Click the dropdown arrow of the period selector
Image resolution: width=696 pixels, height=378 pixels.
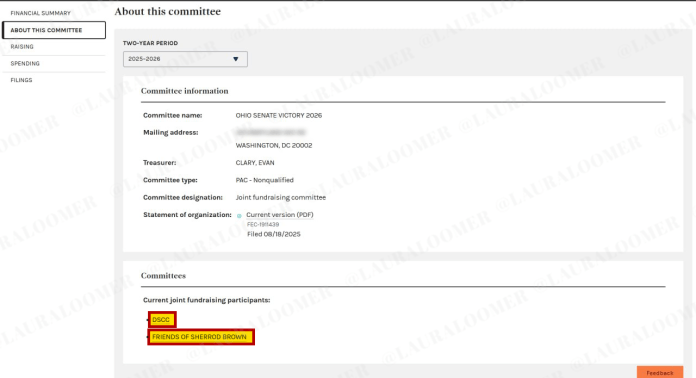[x=236, y=59]
